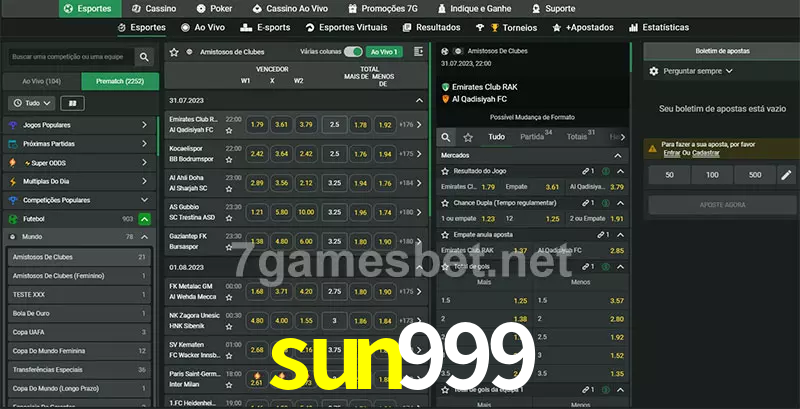Select the Prematch (2252) filter
The width and height of the screenshot is (800, 409).
(x=119, y=80)
